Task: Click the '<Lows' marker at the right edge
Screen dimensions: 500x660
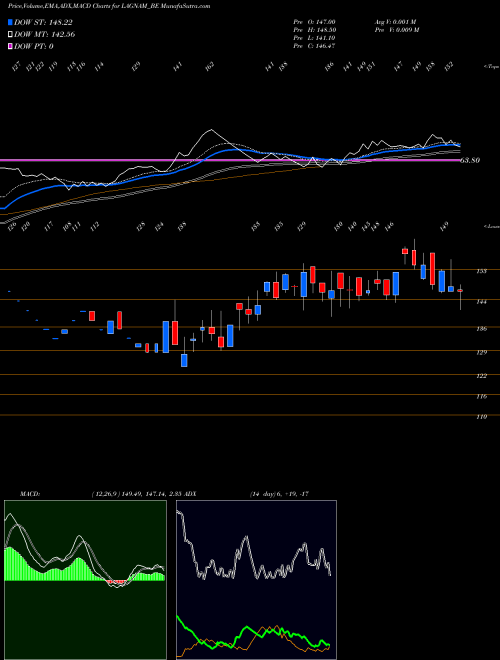Action: [491, 226]
